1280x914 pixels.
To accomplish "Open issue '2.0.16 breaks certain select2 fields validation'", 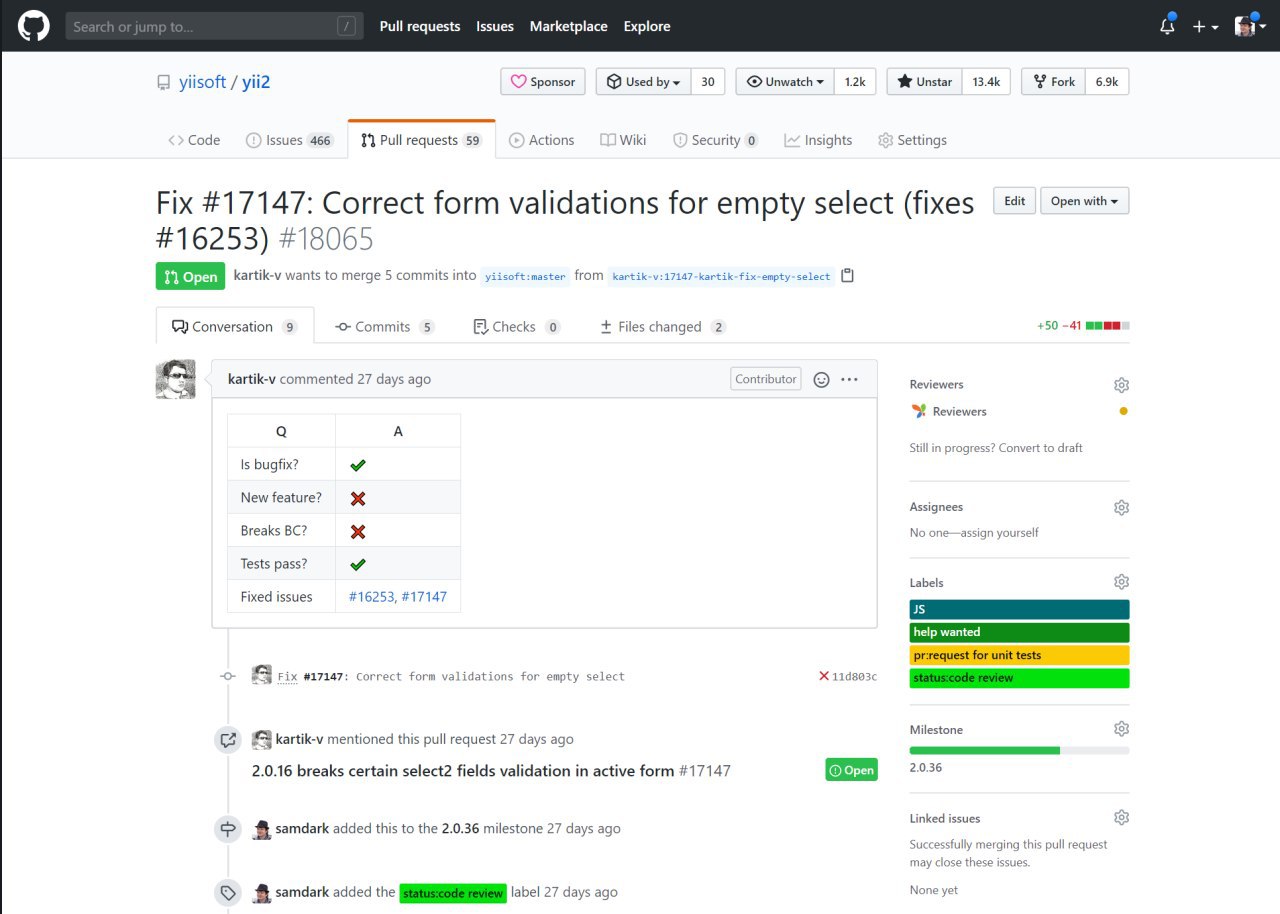I will pyautogui.click(x=463, y=770).
